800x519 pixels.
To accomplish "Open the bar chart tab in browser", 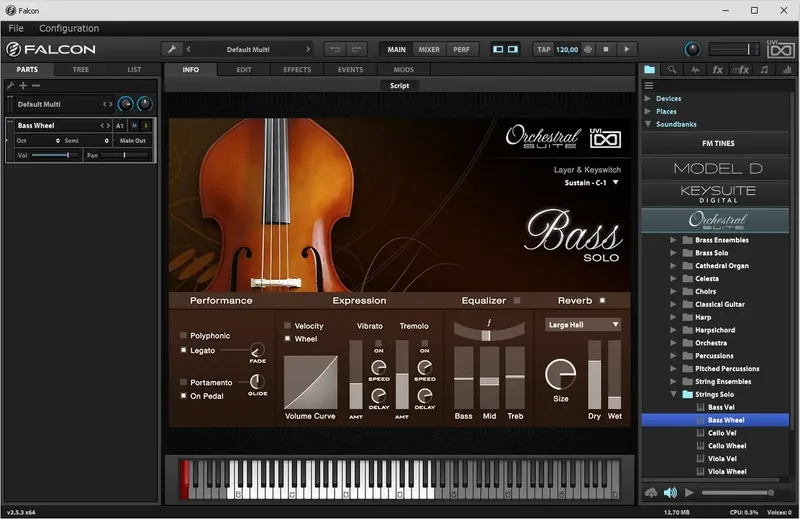I will coord(787,69).
